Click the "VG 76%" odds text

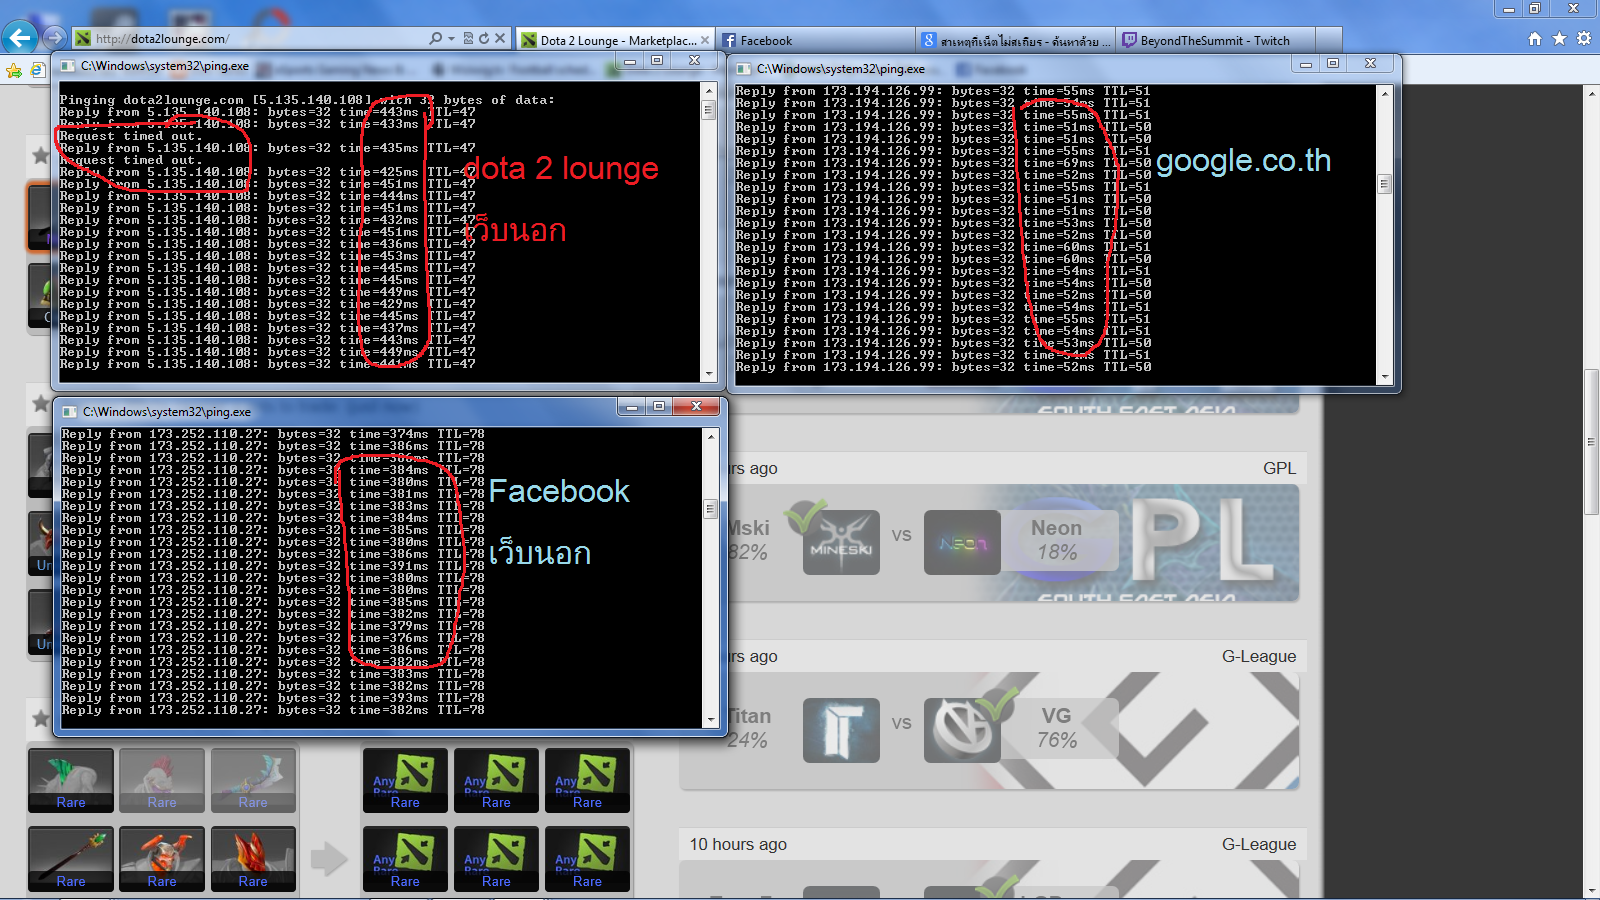[1057, 728]
